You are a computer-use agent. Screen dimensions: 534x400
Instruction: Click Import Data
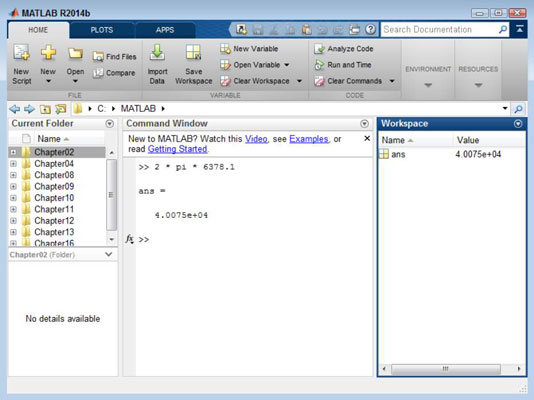tap(157, 64)
